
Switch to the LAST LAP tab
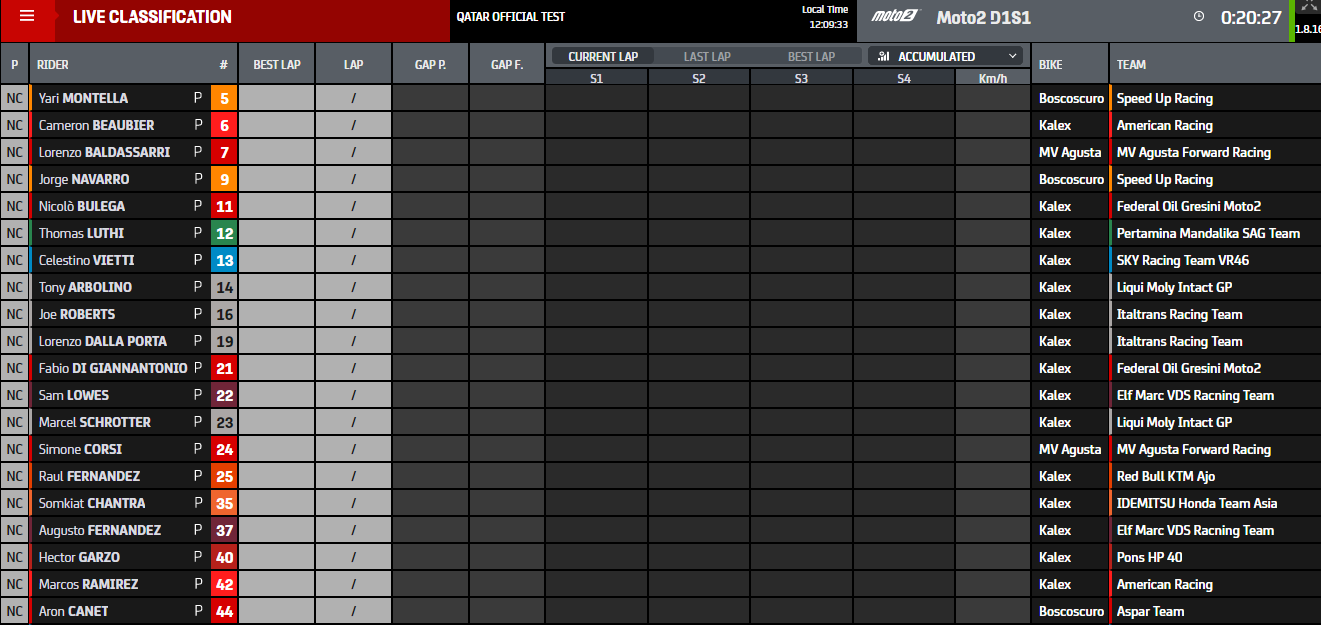[x=707, y=56]
